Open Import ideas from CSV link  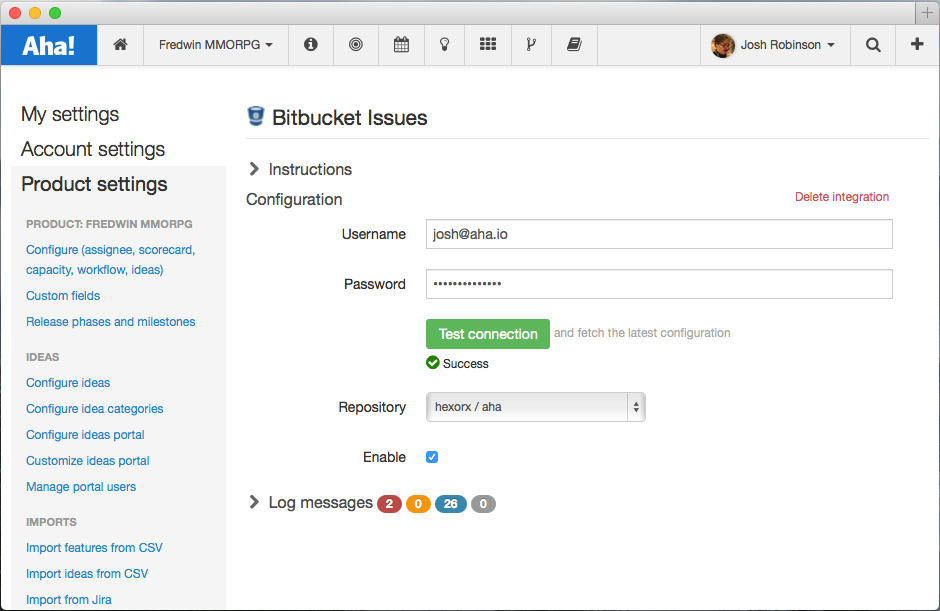click(x=87, y=574)
